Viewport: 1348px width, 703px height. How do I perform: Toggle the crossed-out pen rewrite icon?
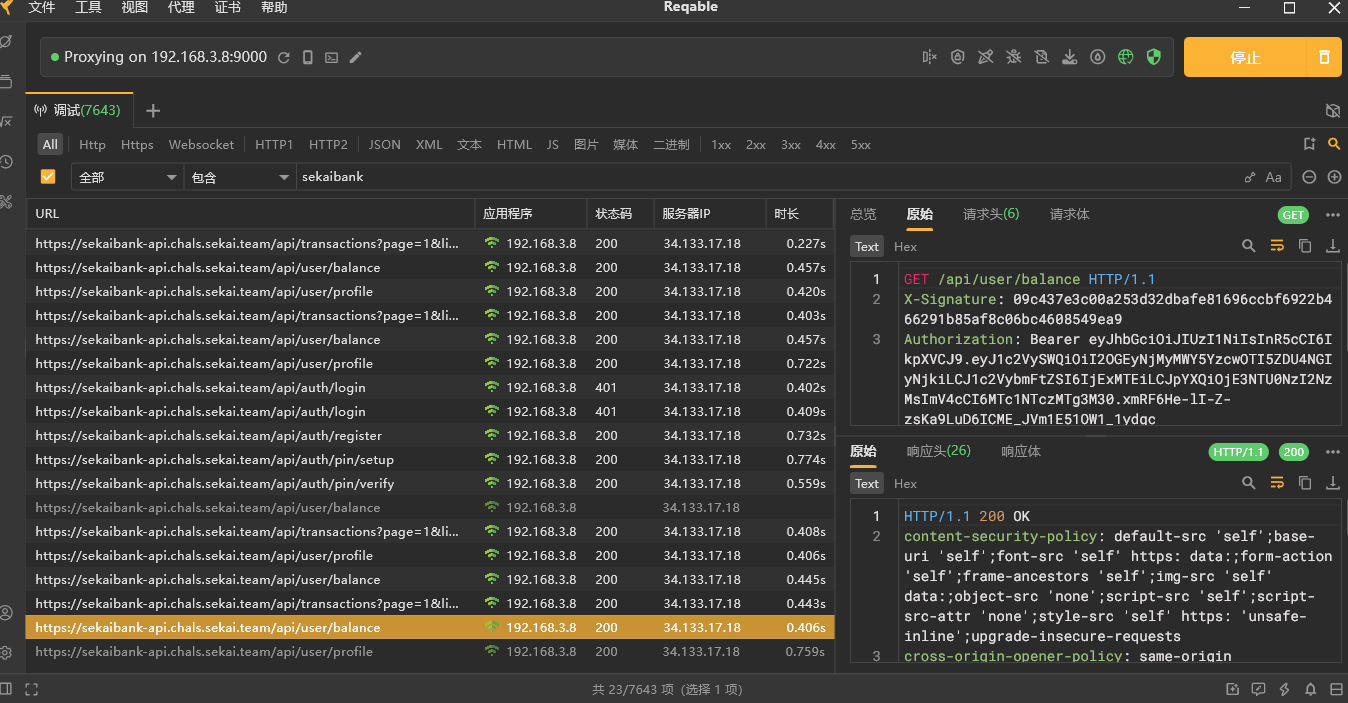(986, 57)
